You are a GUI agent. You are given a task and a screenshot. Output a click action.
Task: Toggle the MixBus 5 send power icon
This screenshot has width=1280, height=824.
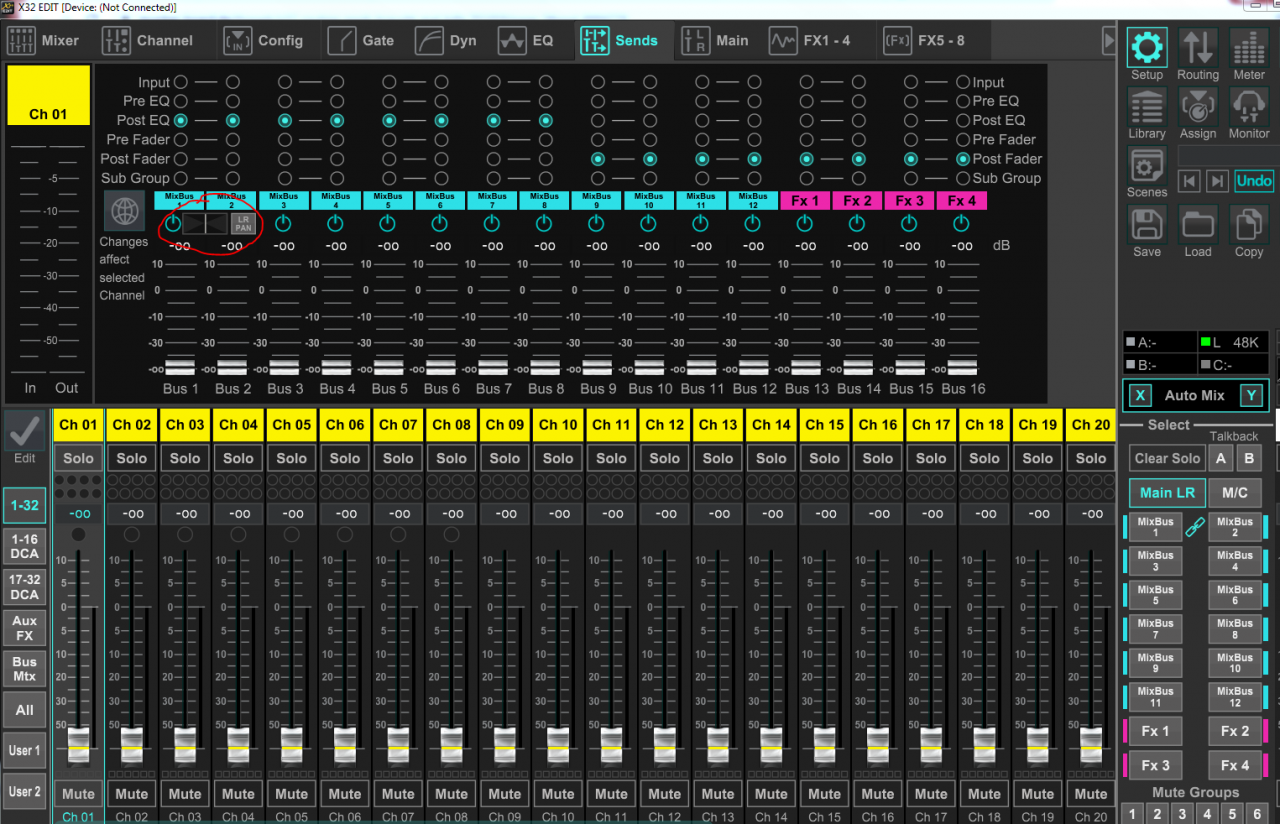pyautogui.click(x=388, y=223)
